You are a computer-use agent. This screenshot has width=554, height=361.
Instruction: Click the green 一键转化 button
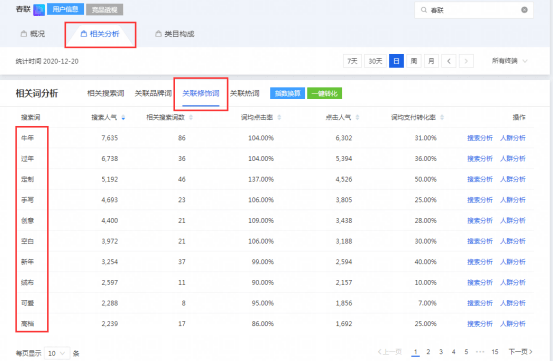pos(324,93)
